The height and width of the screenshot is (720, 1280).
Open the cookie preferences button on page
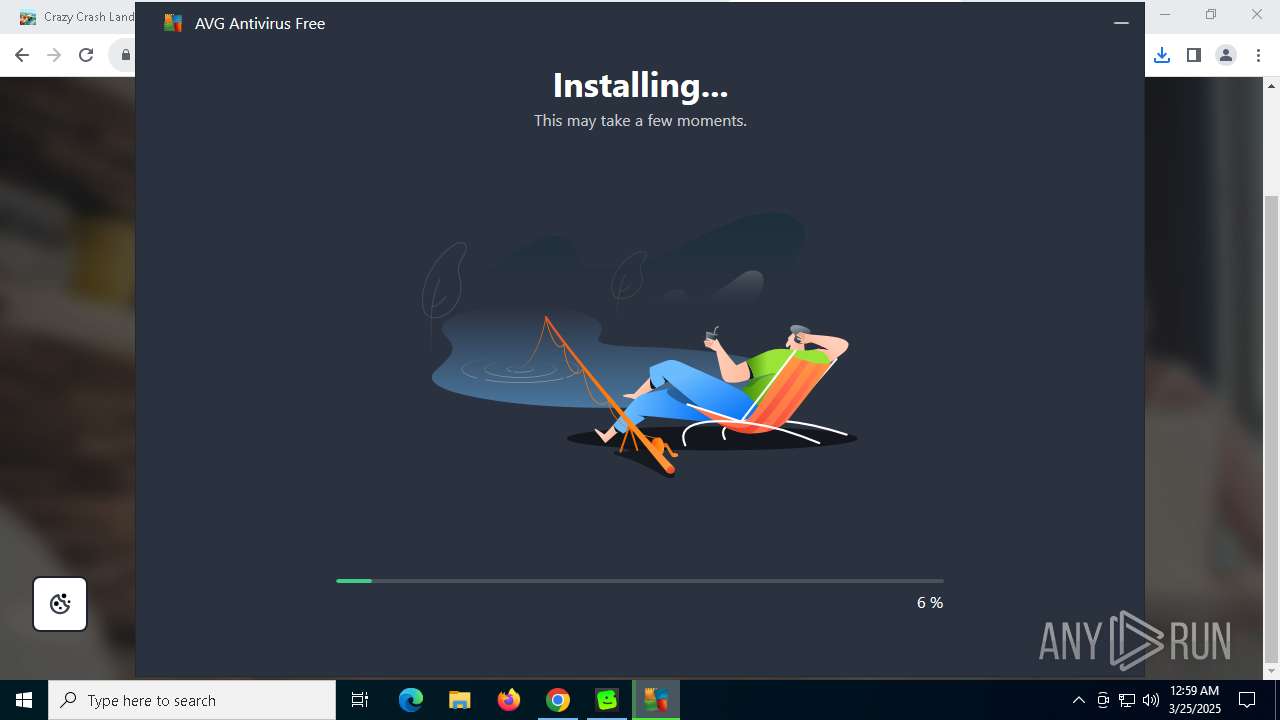[60, 604]
